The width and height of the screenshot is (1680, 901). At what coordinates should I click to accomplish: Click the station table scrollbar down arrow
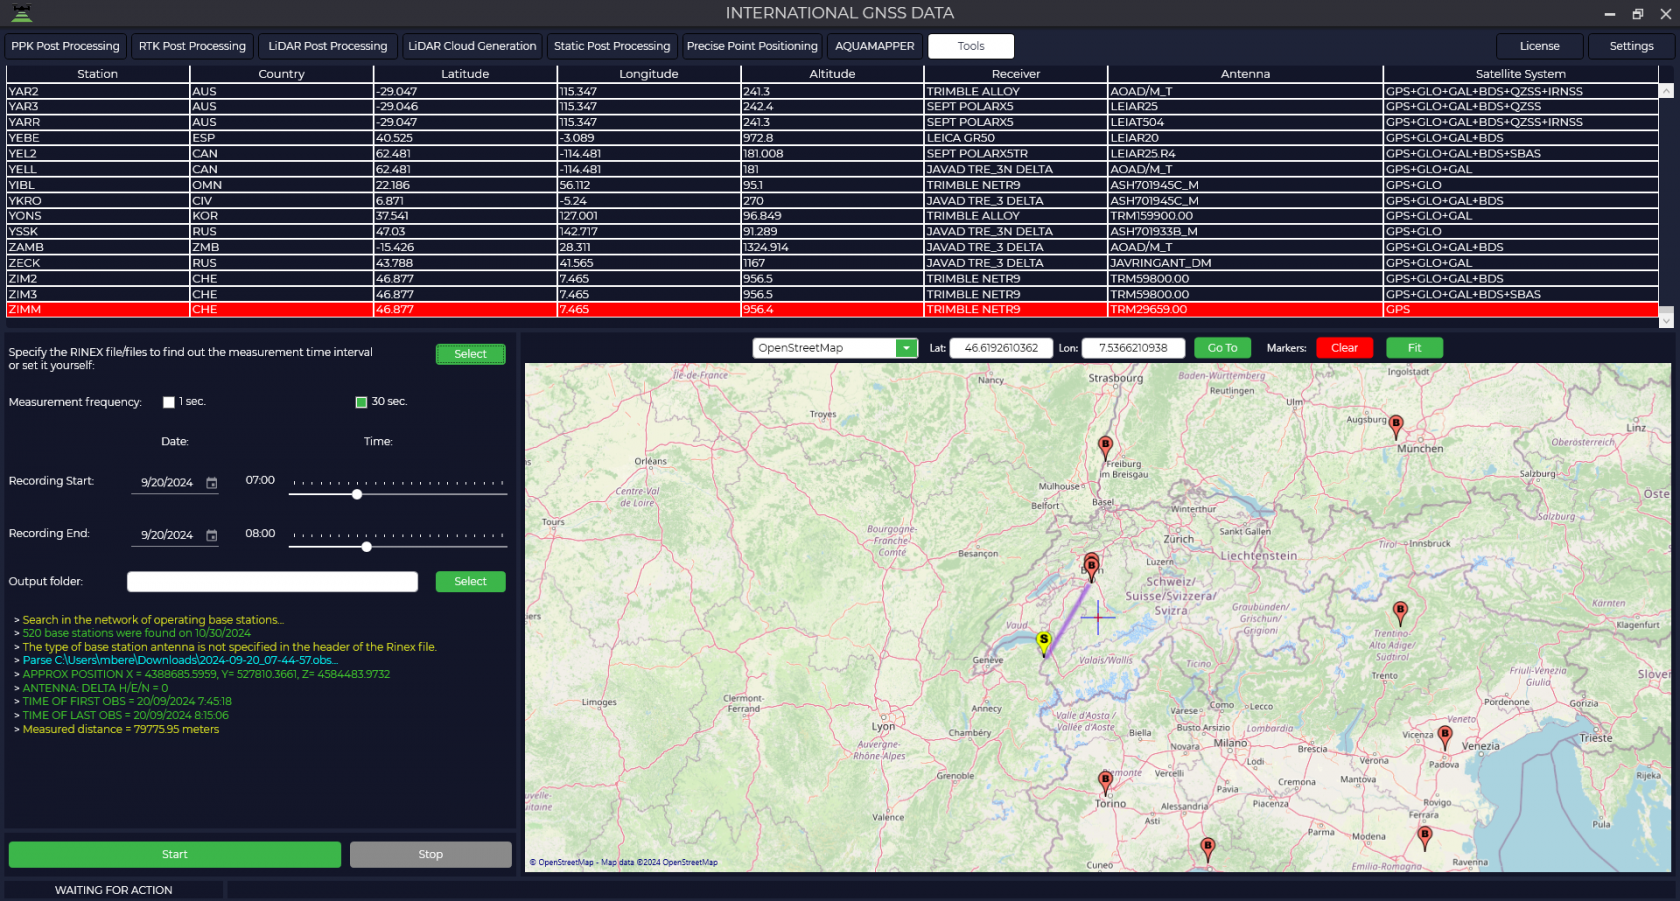[x=1666, y=320]
